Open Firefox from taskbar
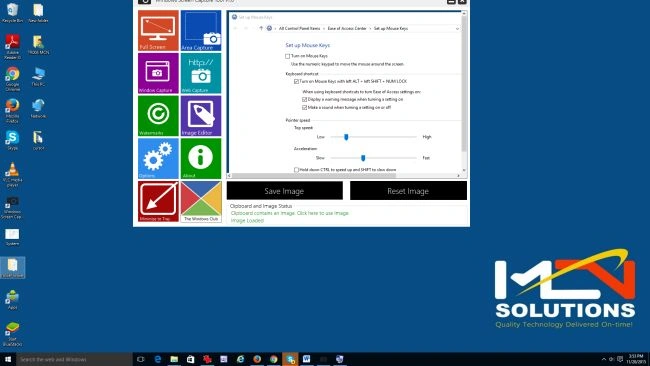650x366 pixels. [257, 359]
